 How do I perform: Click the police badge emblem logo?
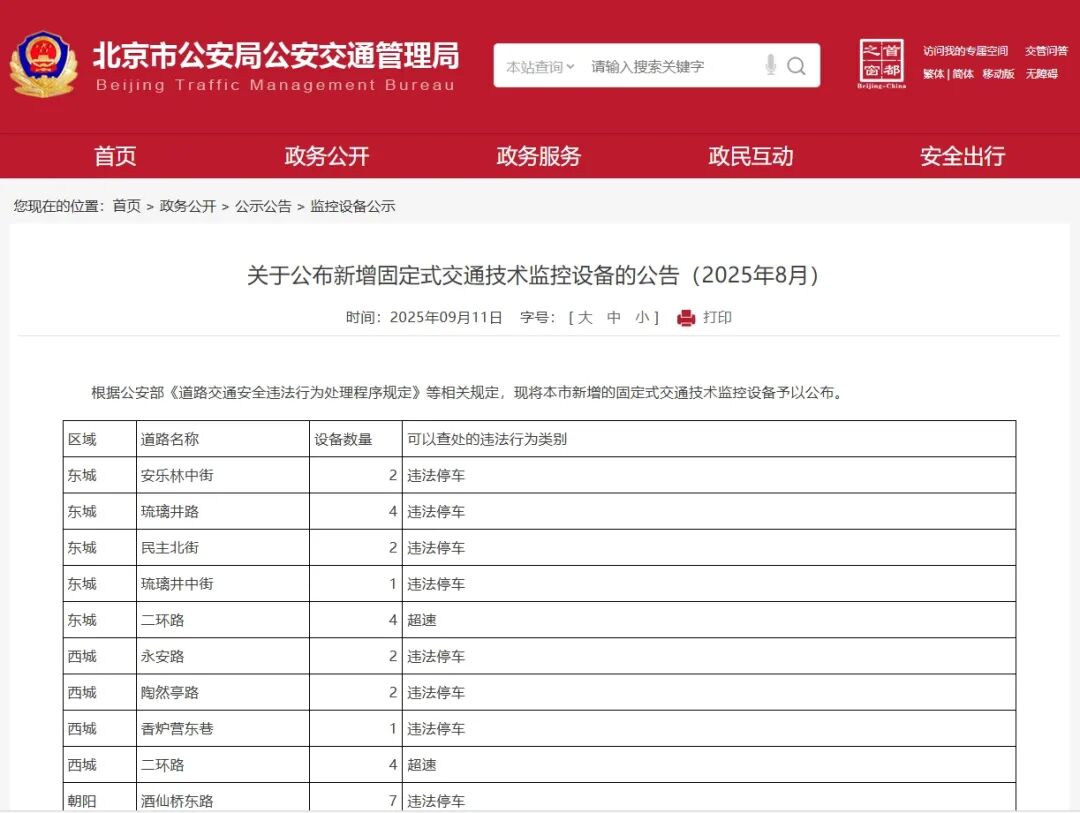pos(43,65)
